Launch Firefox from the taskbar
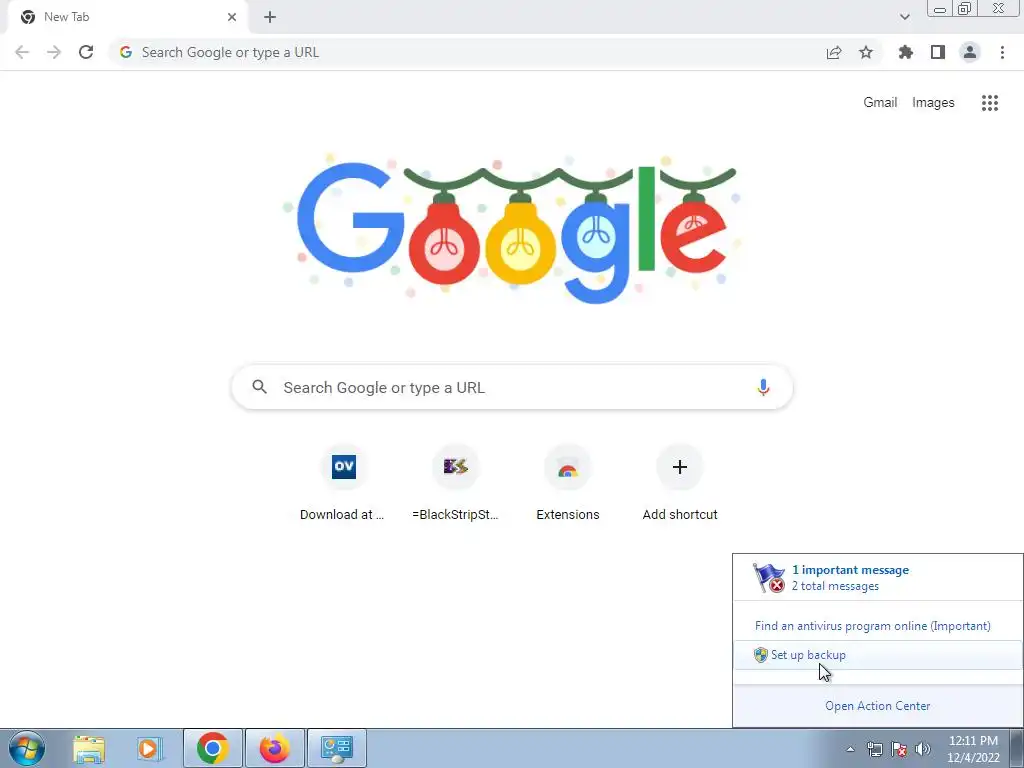This screenshot has width=1024, height=768. 274,748
